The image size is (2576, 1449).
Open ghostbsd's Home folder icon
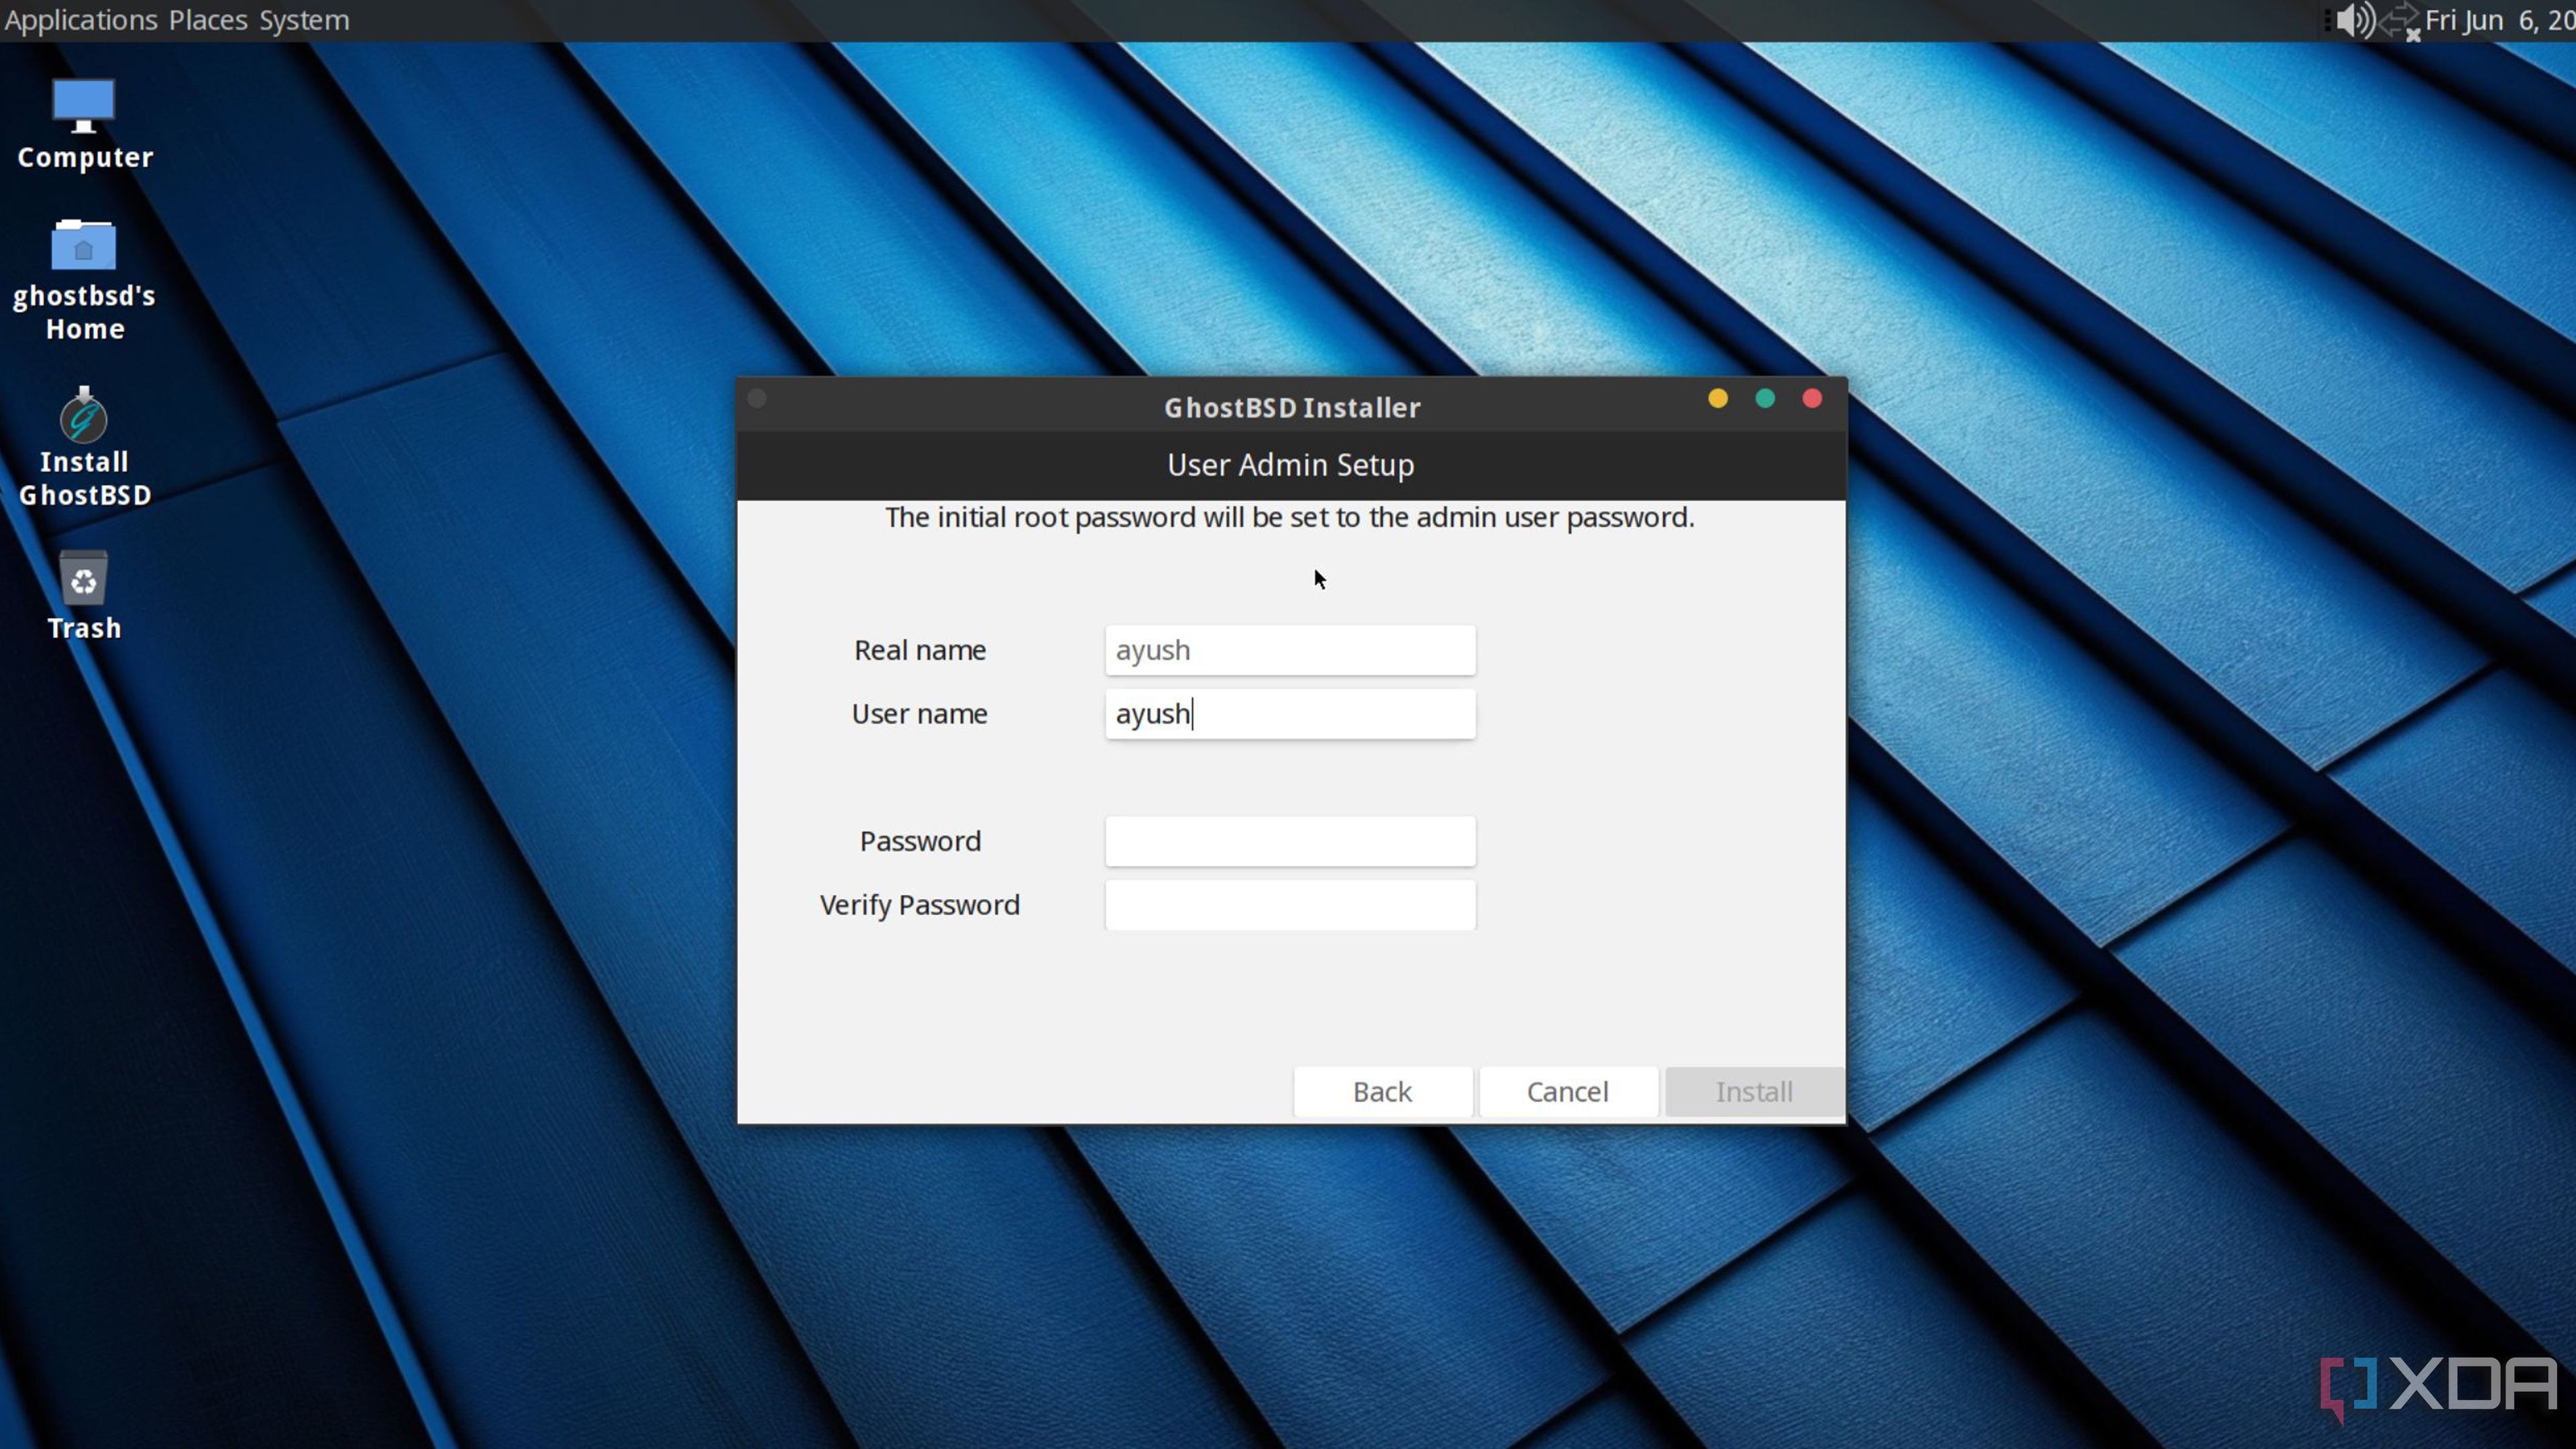click(84, 280)
